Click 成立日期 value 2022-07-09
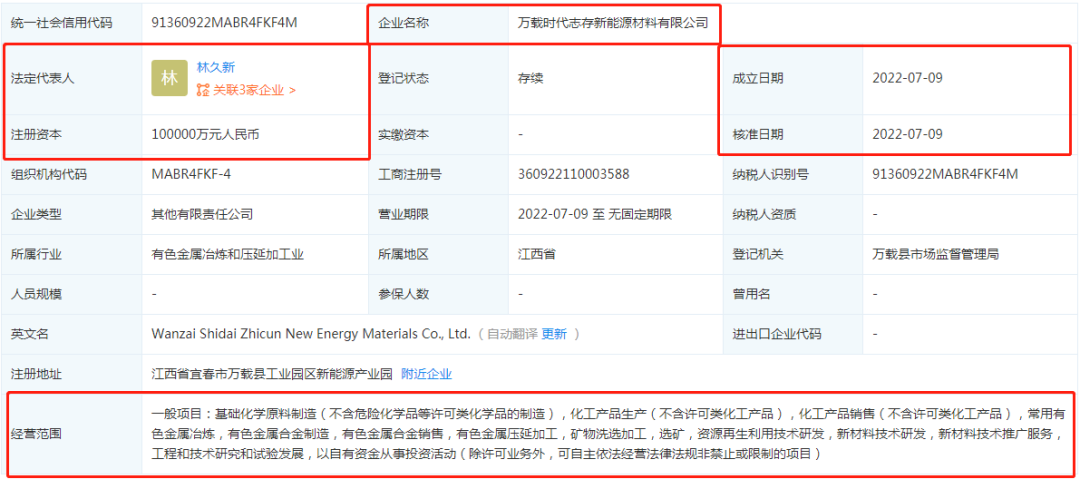1080x479 pixels. [907, 79]
